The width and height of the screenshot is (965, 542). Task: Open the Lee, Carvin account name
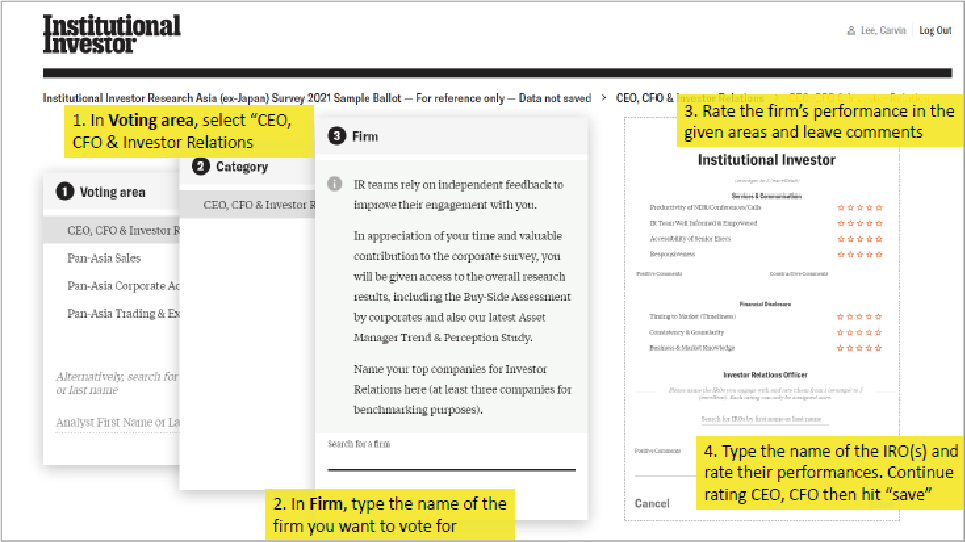click(x=883, y=30)
